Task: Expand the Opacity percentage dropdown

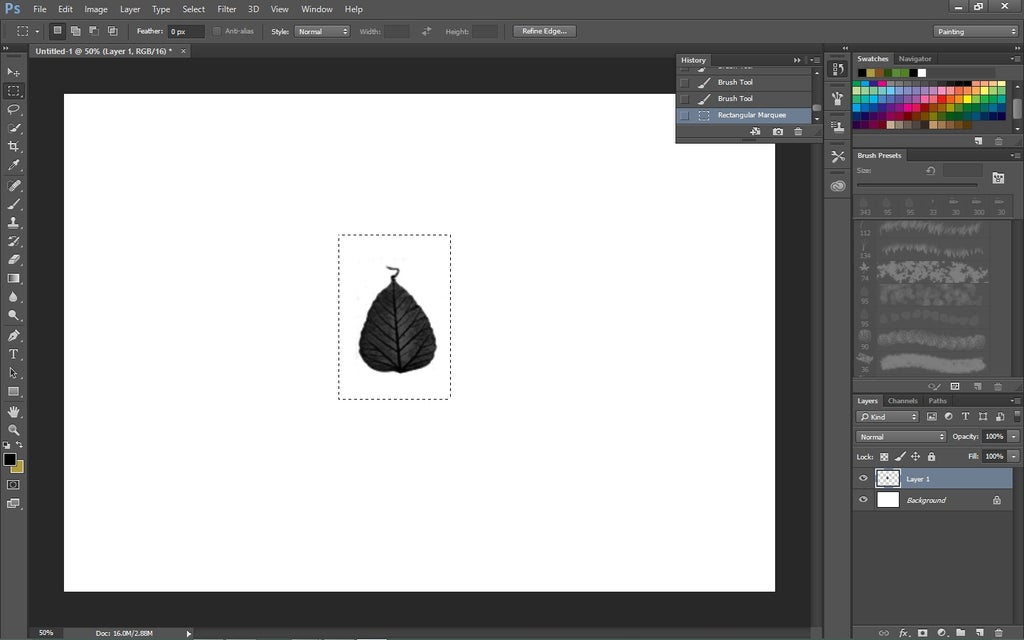Action: click(1013, 436)
